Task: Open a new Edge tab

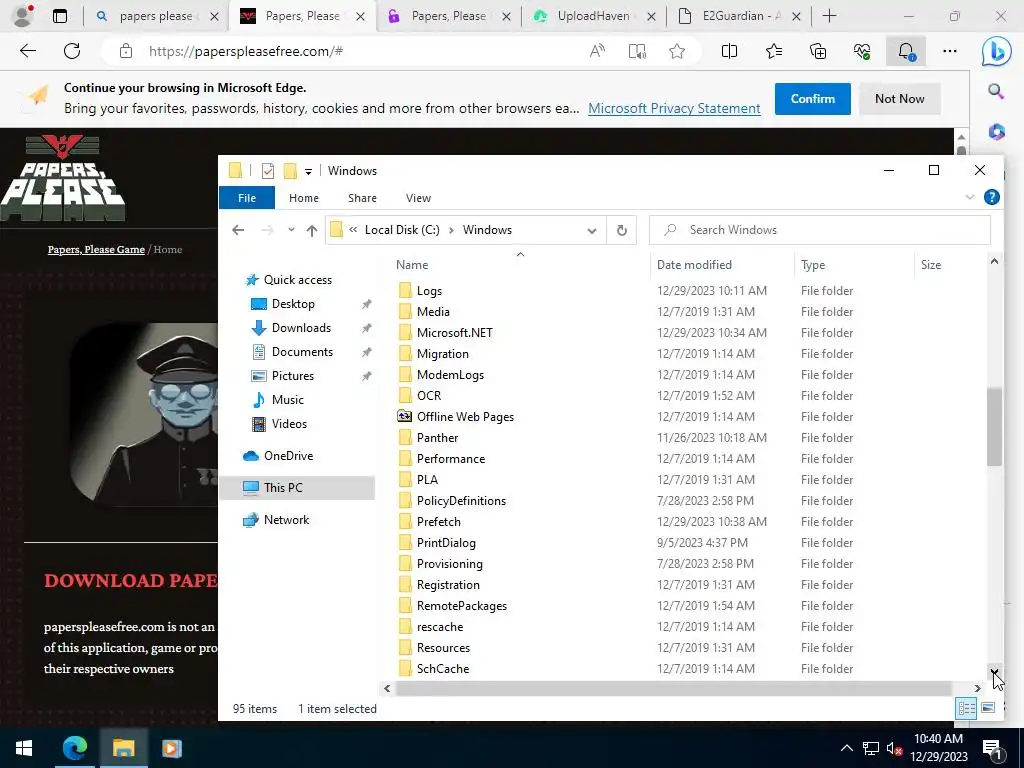Action: pos(829,16)
